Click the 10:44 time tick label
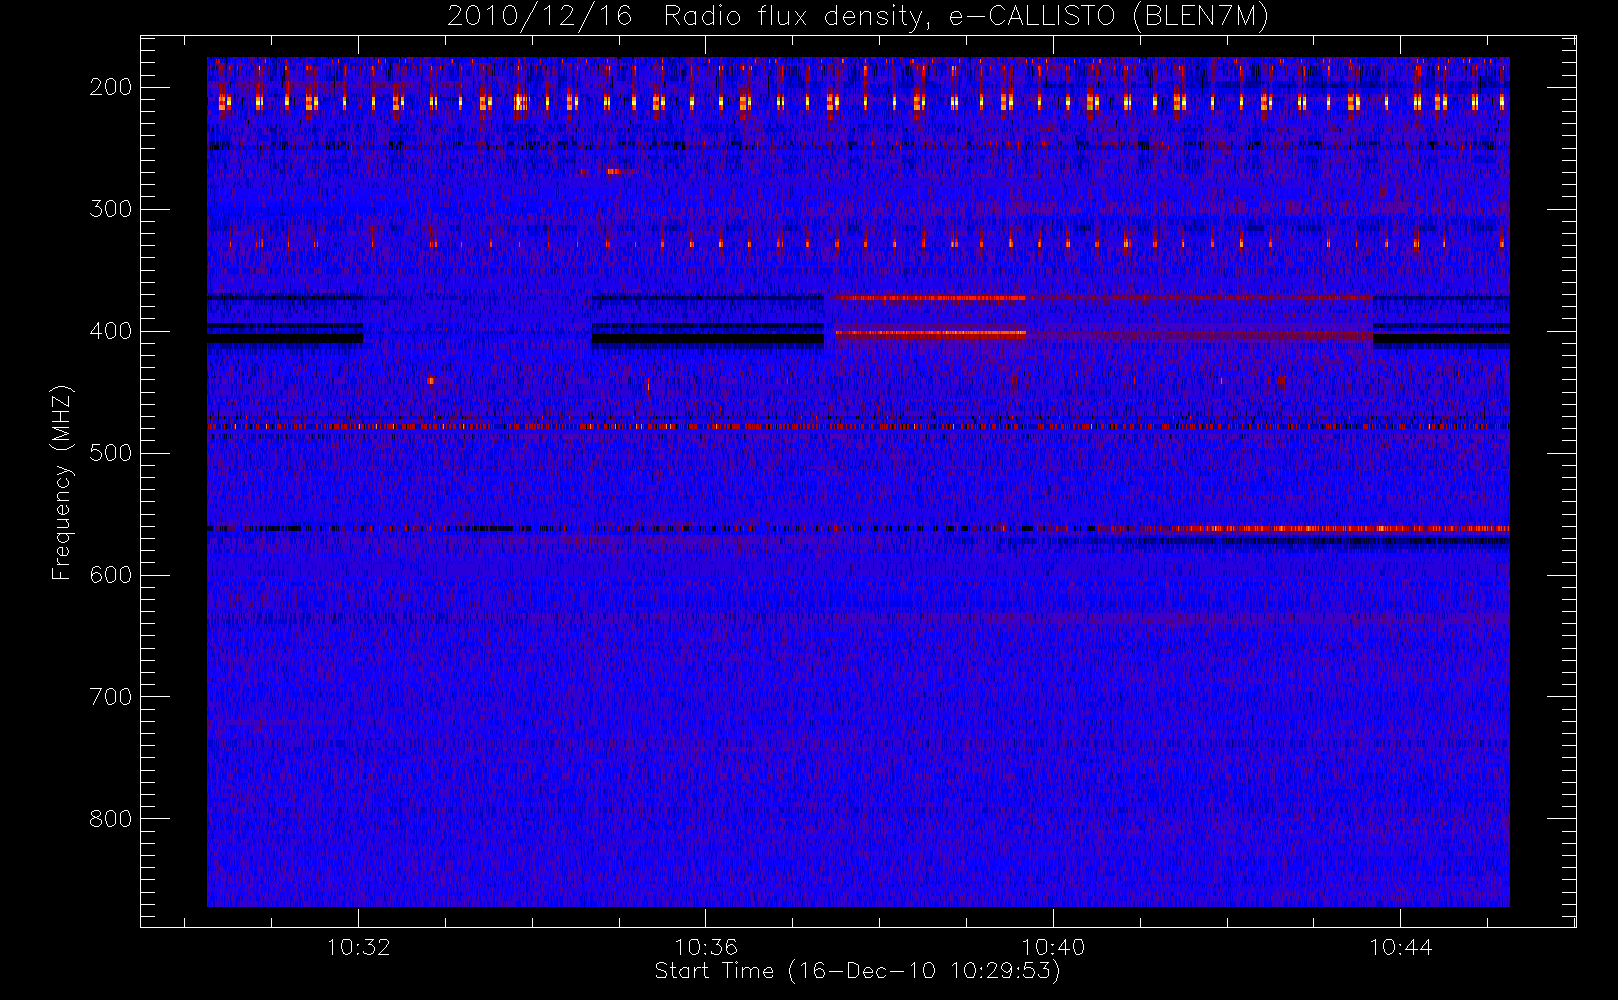This screenshot has width=1618, height=1000. tap(1400, 947)
